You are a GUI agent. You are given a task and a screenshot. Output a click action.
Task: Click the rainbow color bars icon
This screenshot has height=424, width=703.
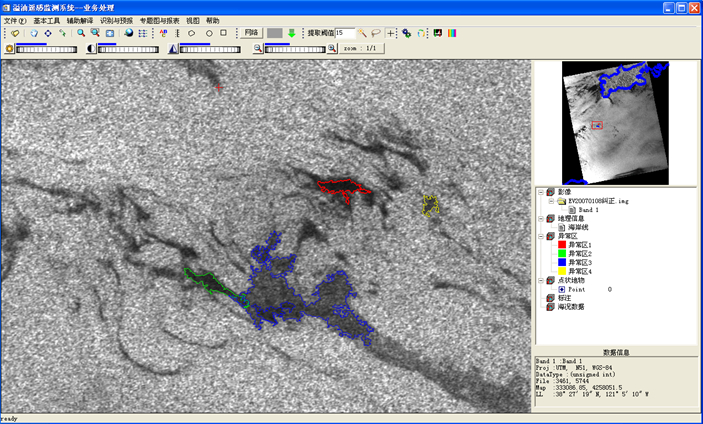(x=452, y=33)
